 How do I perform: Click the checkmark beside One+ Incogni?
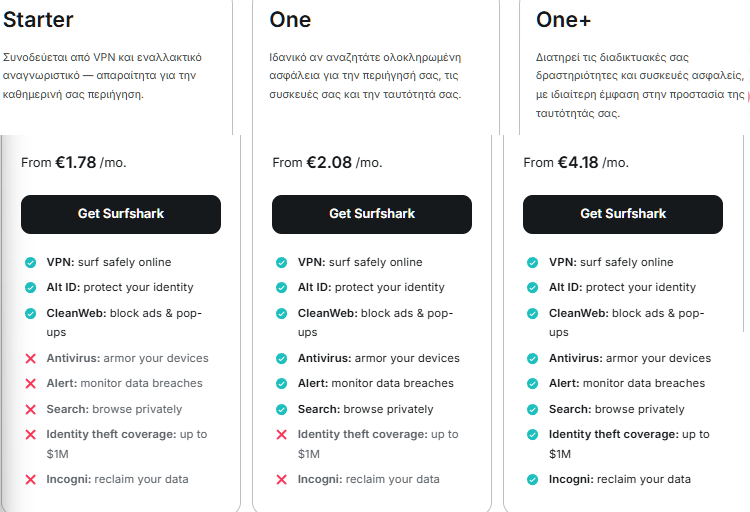pos(533,479)
